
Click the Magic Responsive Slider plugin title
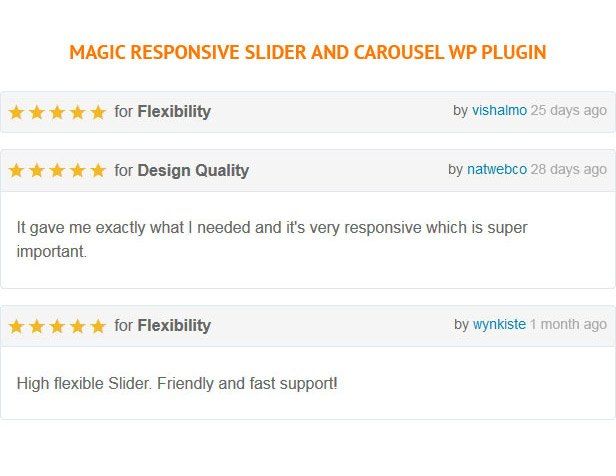coord(308,52)
